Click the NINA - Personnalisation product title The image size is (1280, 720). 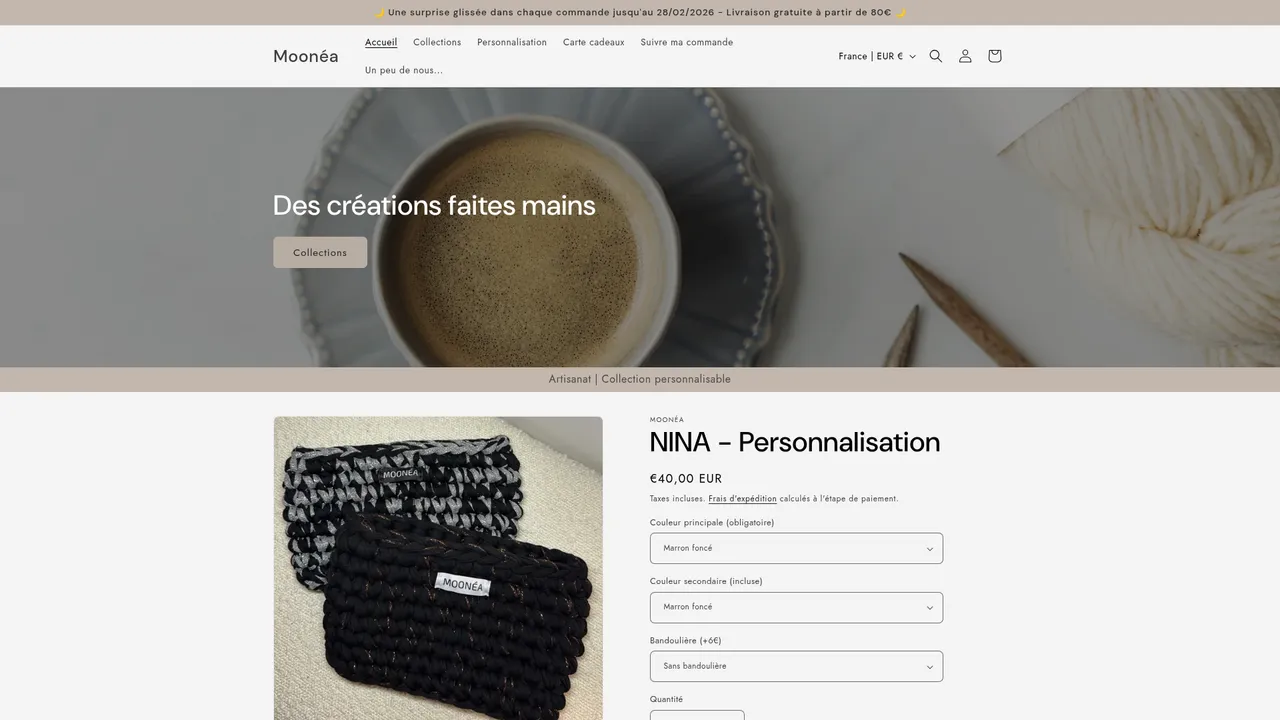click(795, 442)
